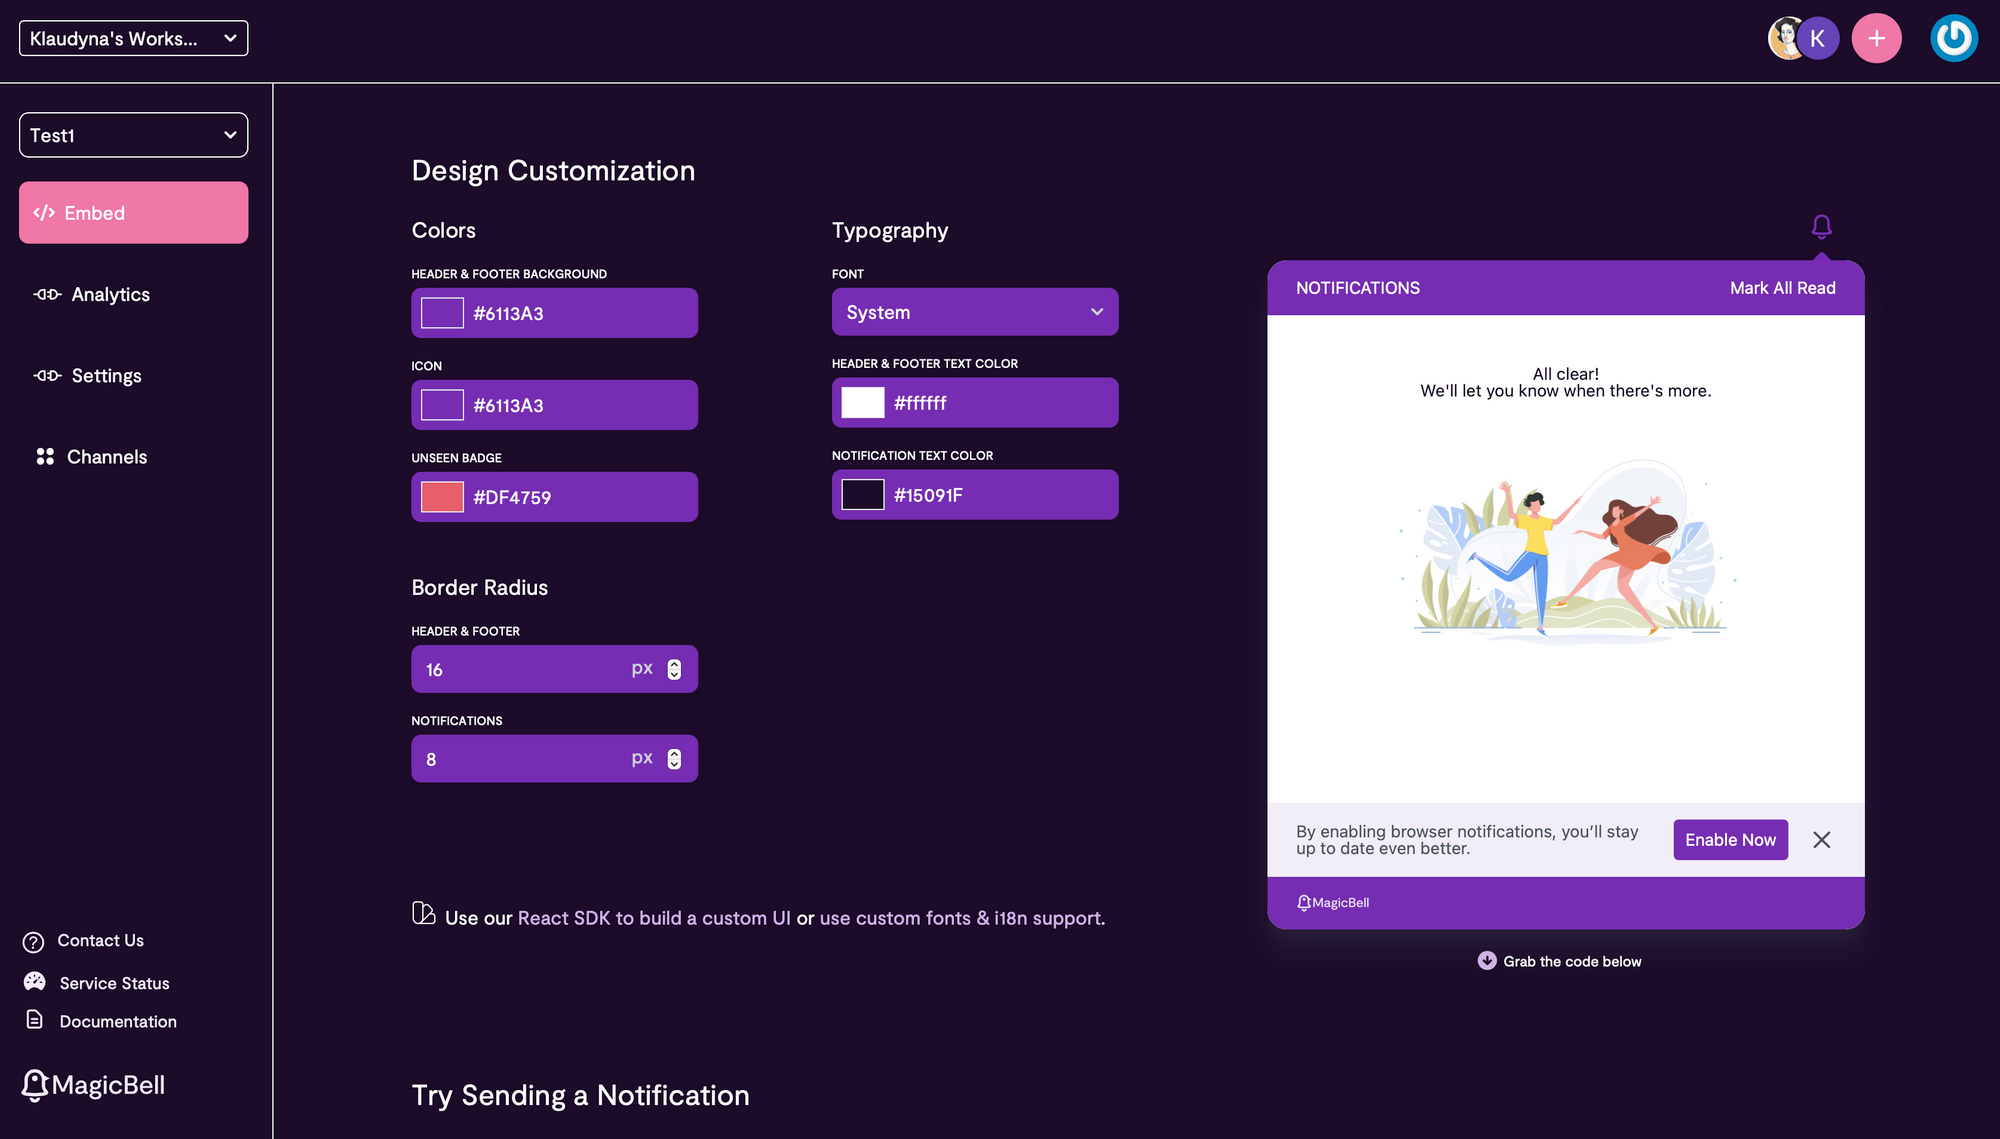The image size is (2000, 1139).
Task: Click the Unseen Badge color swatch
Action: pyautogui.click(x=442, y=497)
